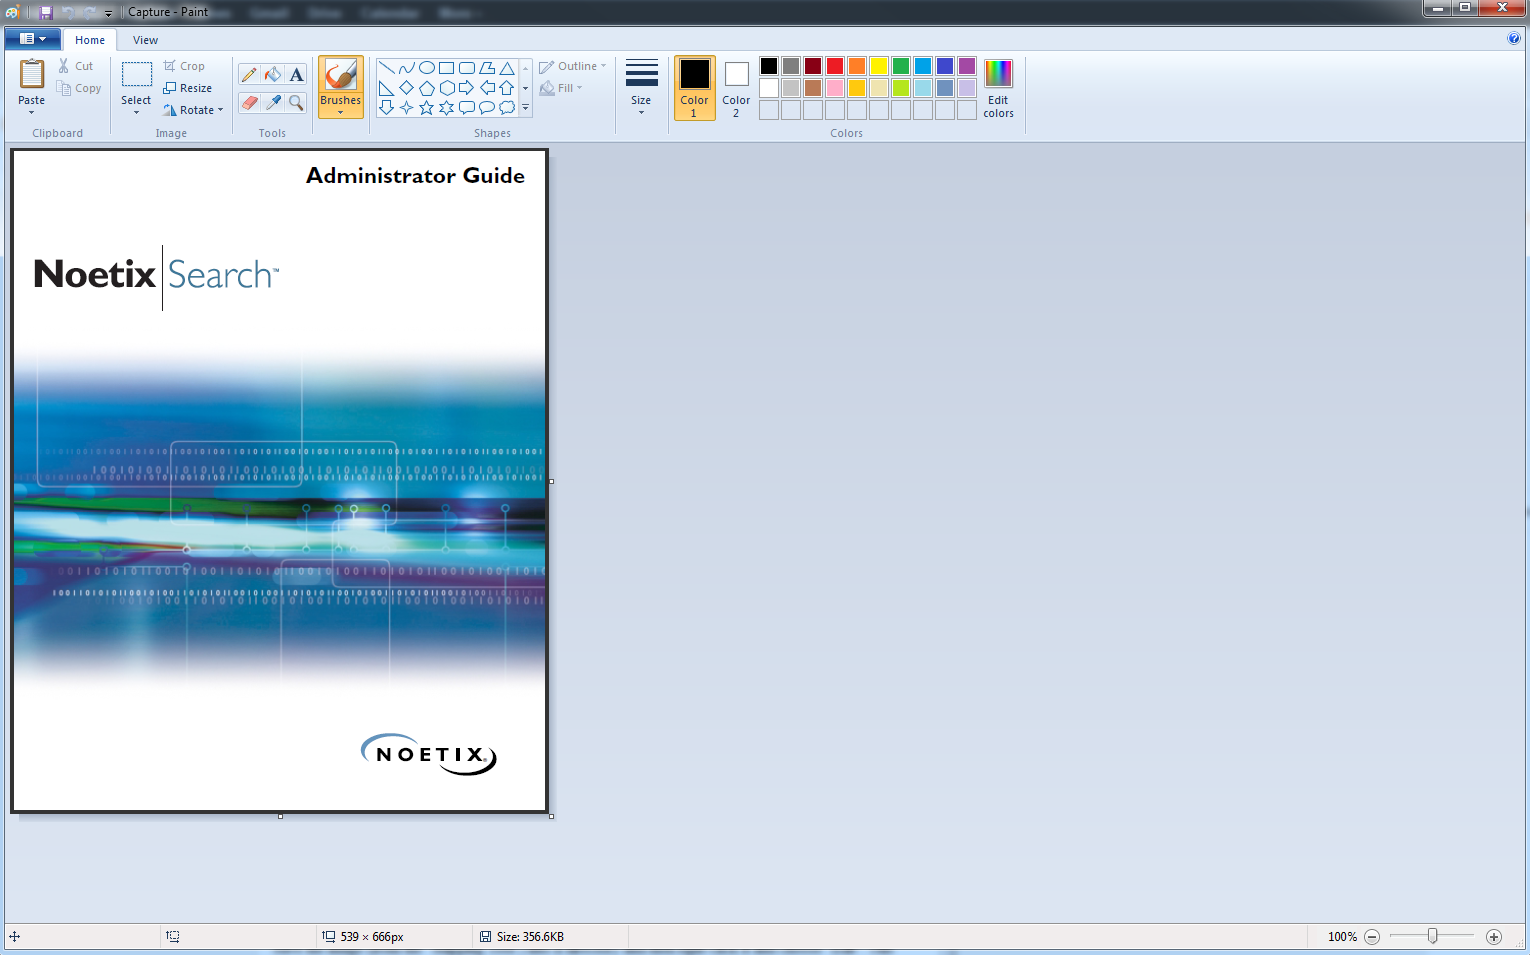The width and height of the screenshot is (1530, 955).
Task: Select the Magnifier tool
Action: pyautogui.click(x=296, y=102)
